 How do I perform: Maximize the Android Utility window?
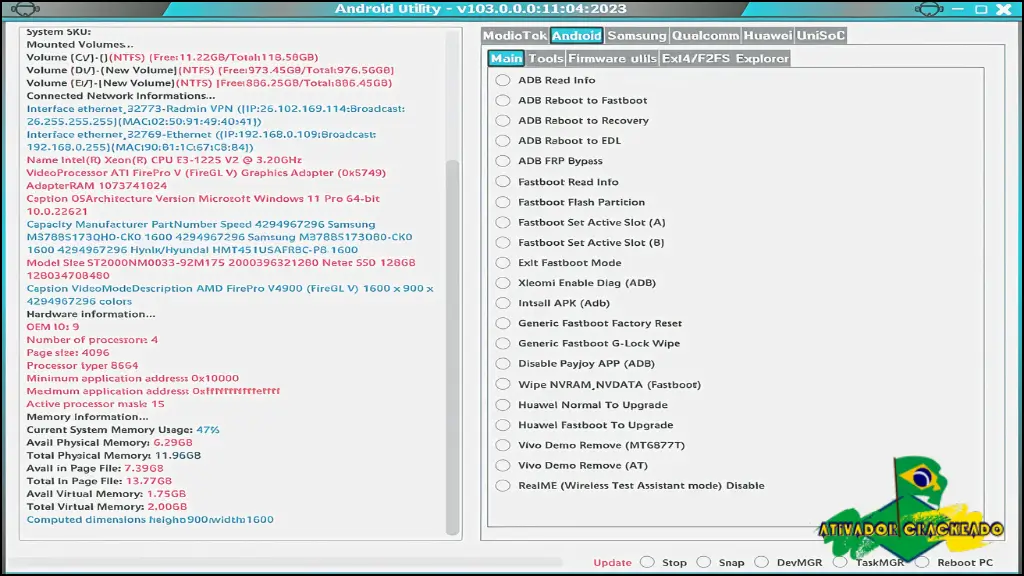[981, 9]
